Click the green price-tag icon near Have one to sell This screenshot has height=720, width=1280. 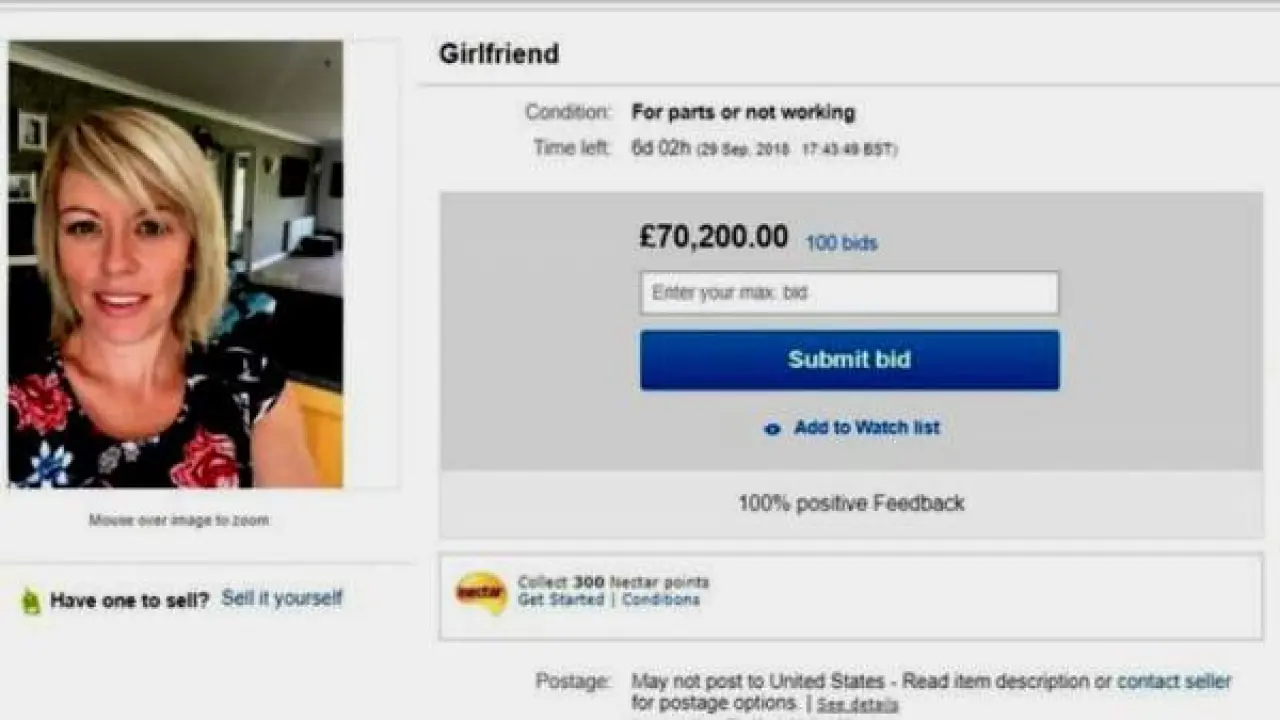click(32, 601)
